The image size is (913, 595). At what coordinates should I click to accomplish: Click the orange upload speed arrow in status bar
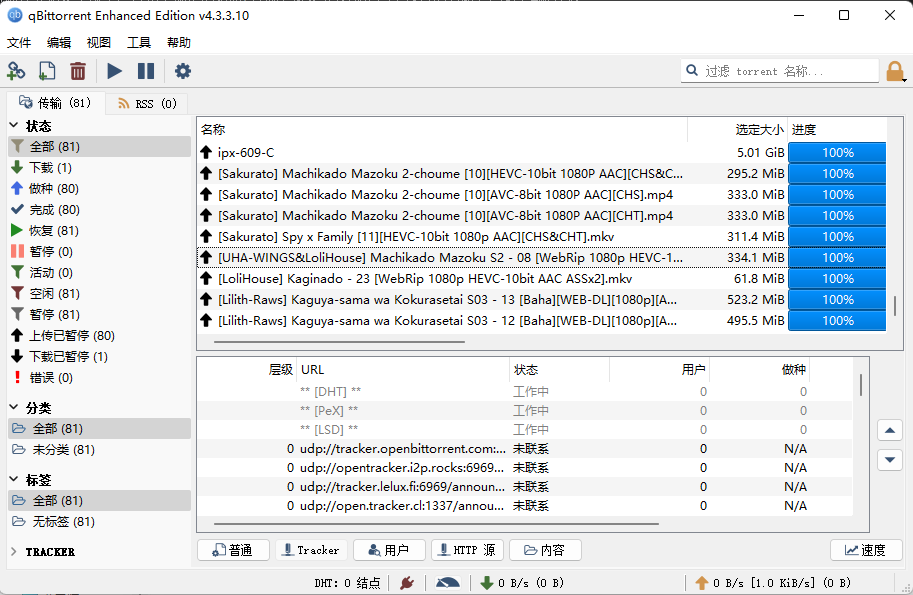702,583
